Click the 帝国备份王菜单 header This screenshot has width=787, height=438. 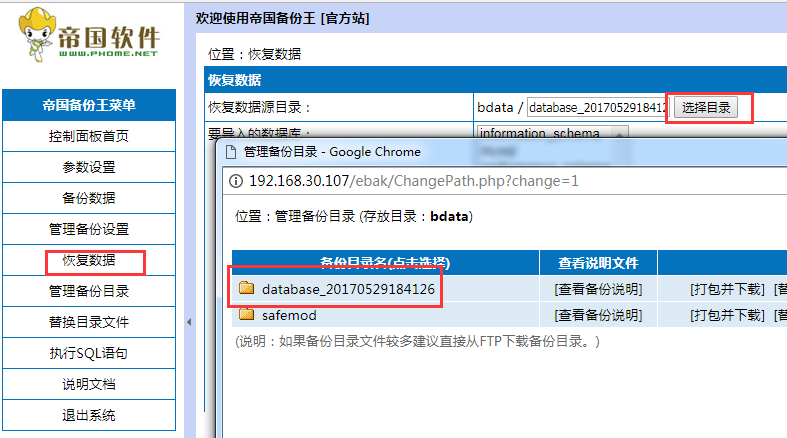click(89, 105)
